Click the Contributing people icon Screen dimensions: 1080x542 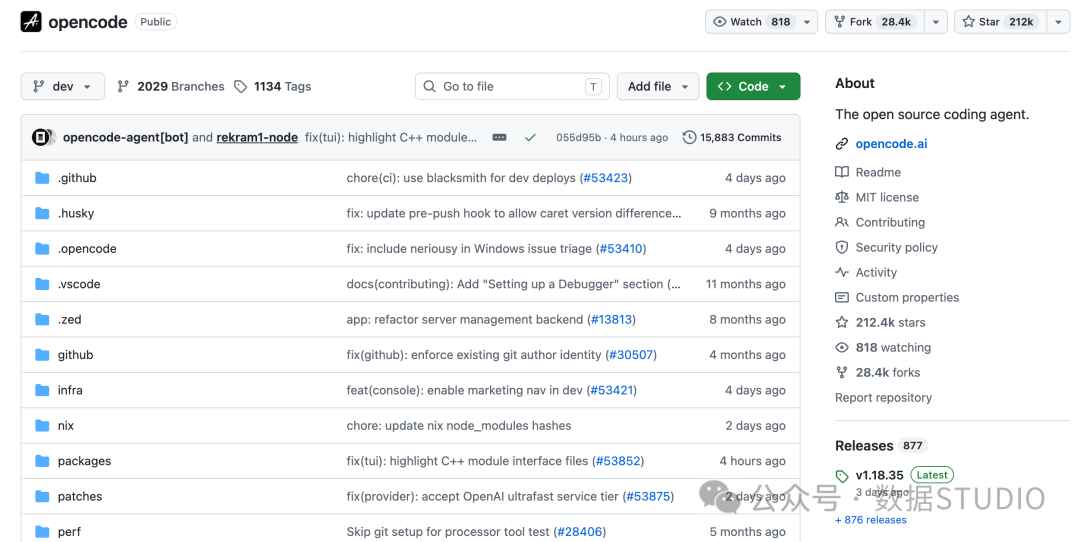tap(842, 222)
